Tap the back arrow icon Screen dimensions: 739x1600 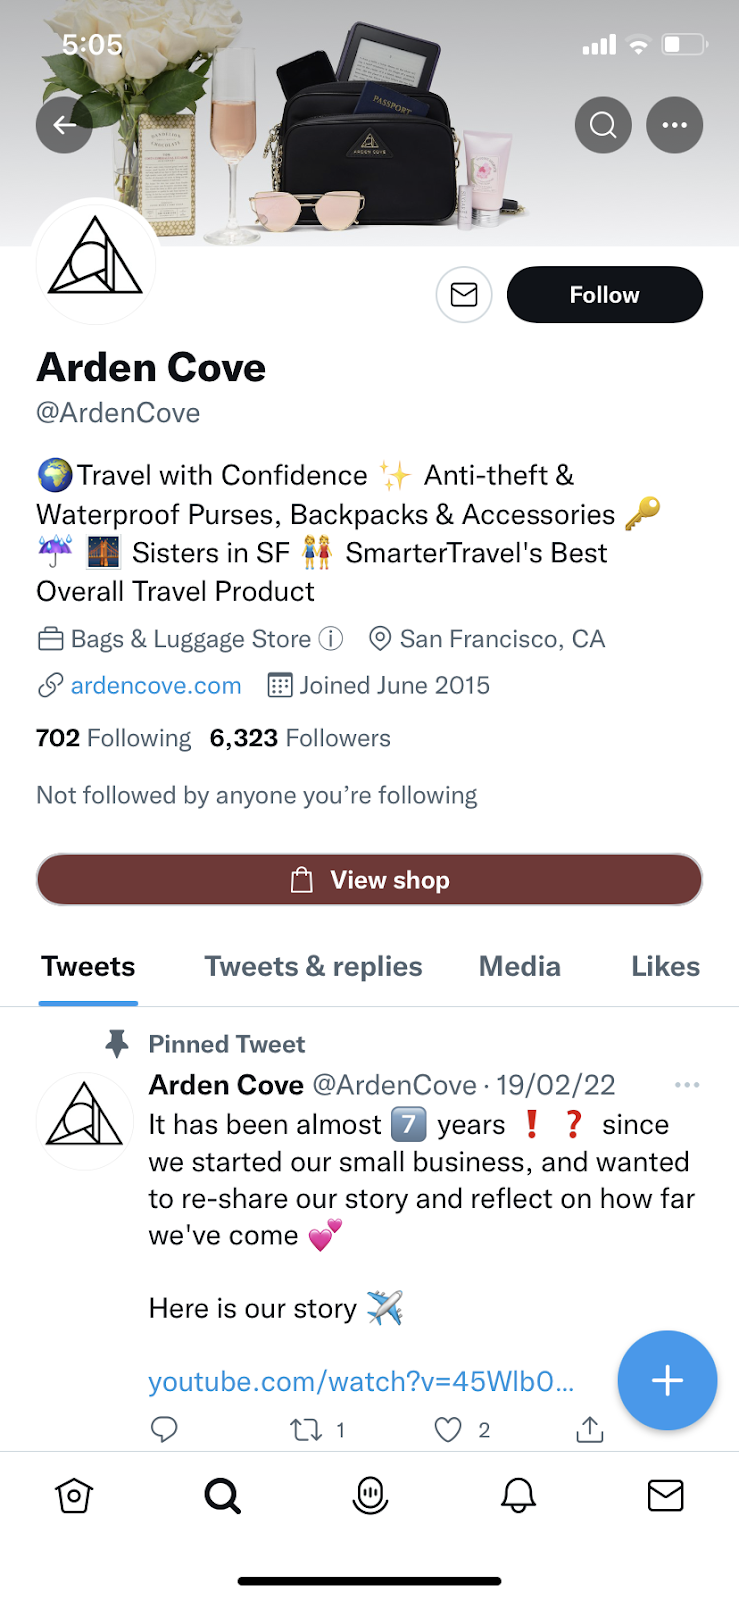[64, 125]
